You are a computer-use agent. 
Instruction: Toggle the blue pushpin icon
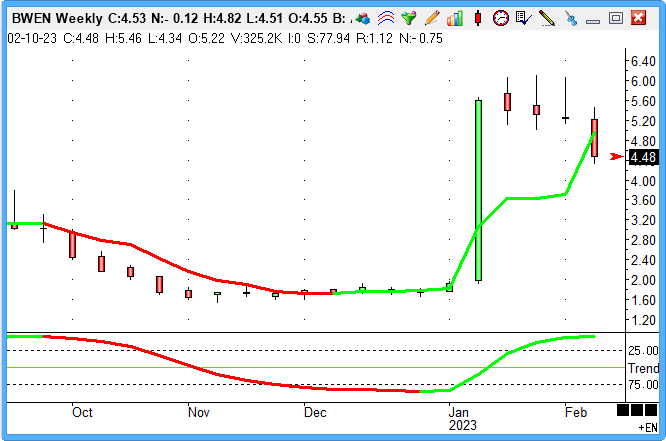tap(570, 18)
